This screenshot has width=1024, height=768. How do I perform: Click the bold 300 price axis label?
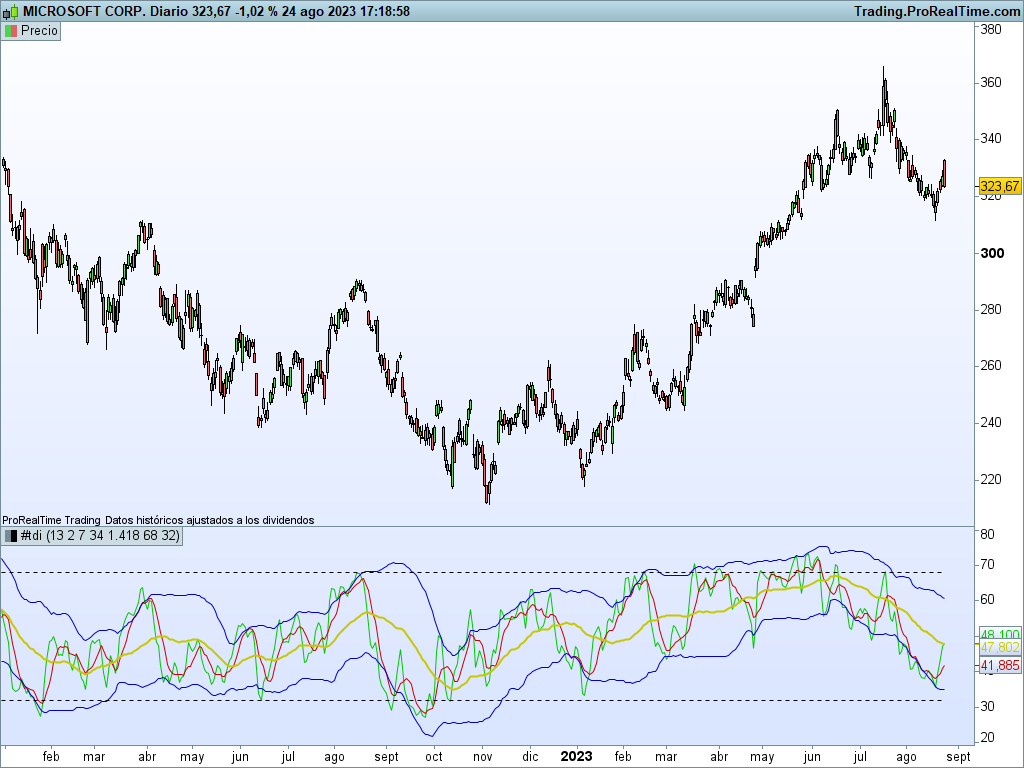coord(993,253)
